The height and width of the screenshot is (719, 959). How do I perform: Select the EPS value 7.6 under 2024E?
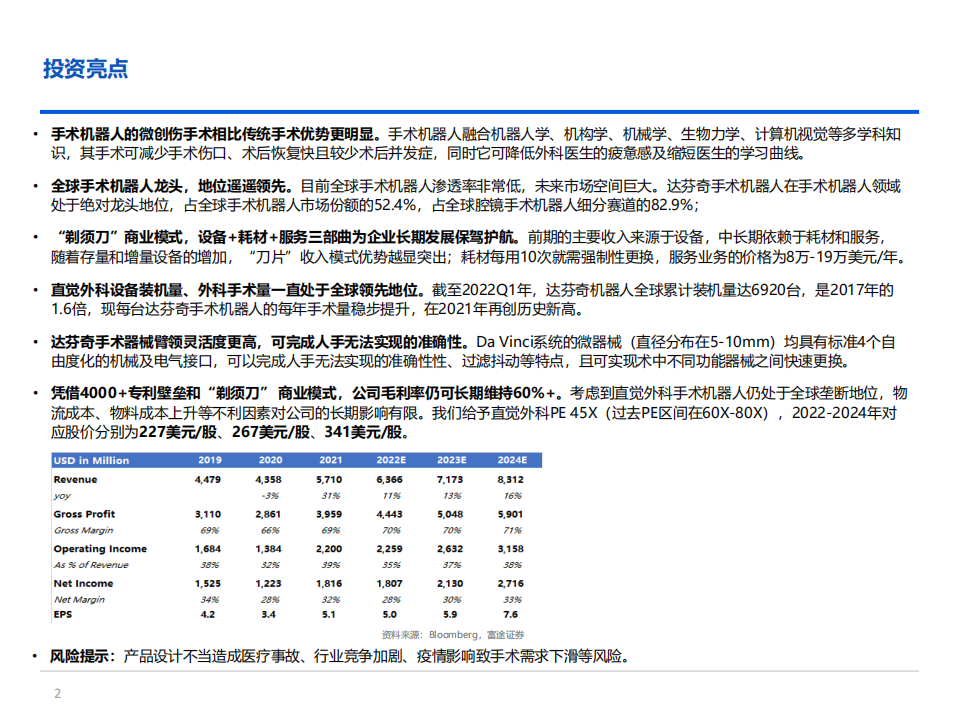pos(509,614)
